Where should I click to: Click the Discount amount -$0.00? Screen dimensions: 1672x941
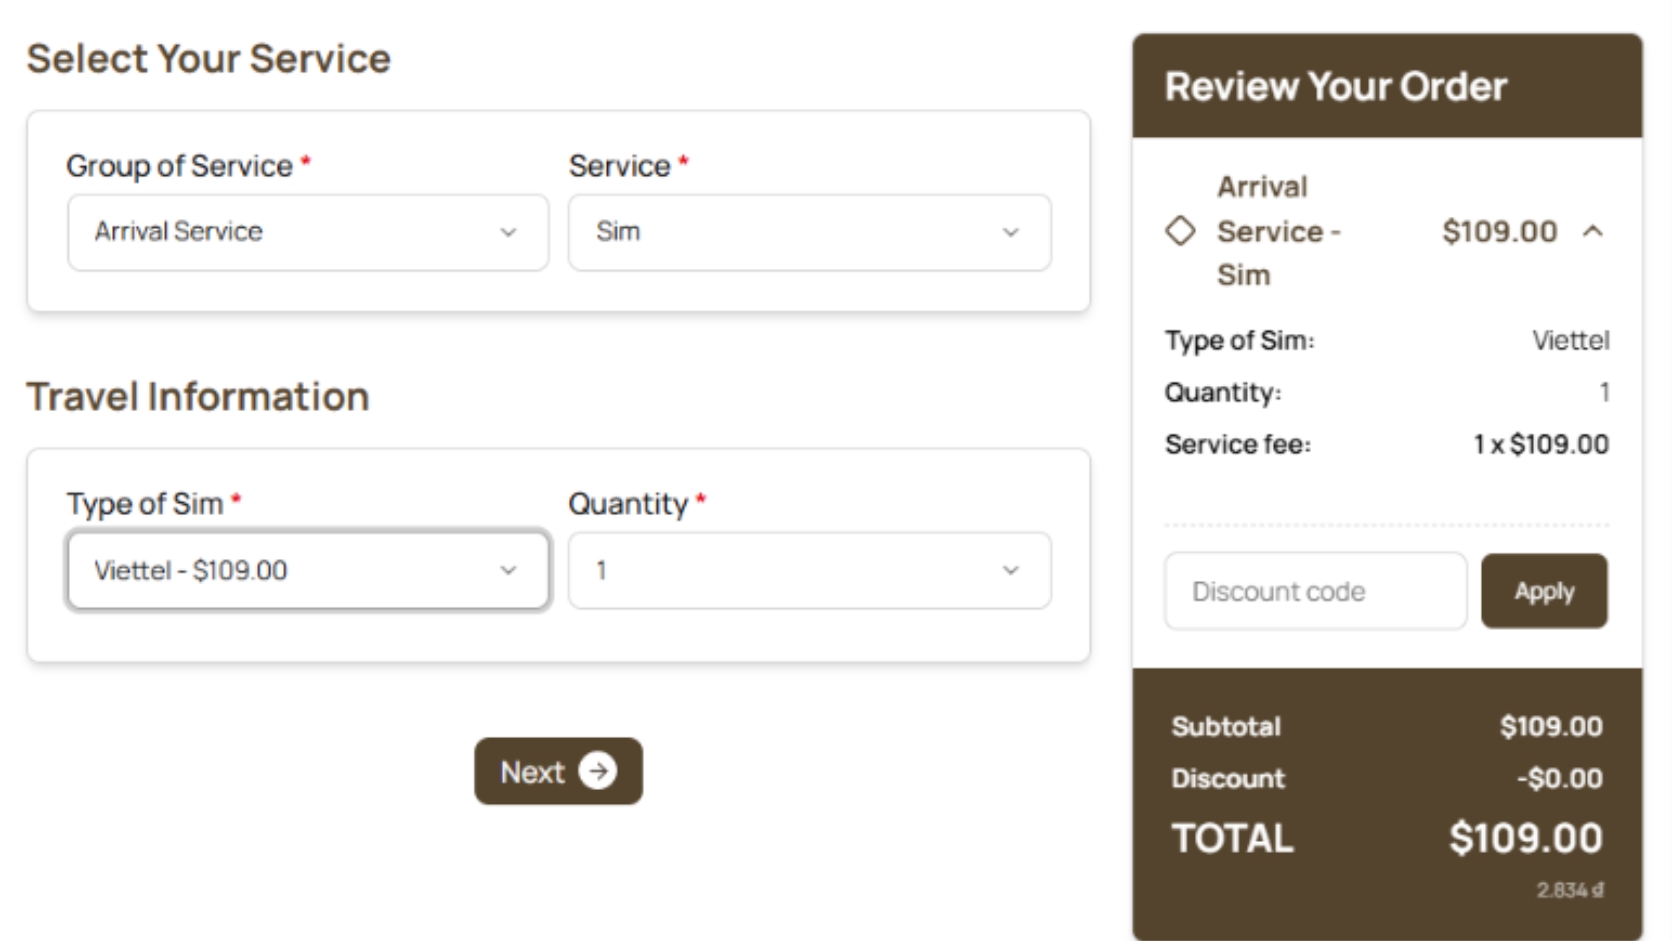pos(1559,778)
